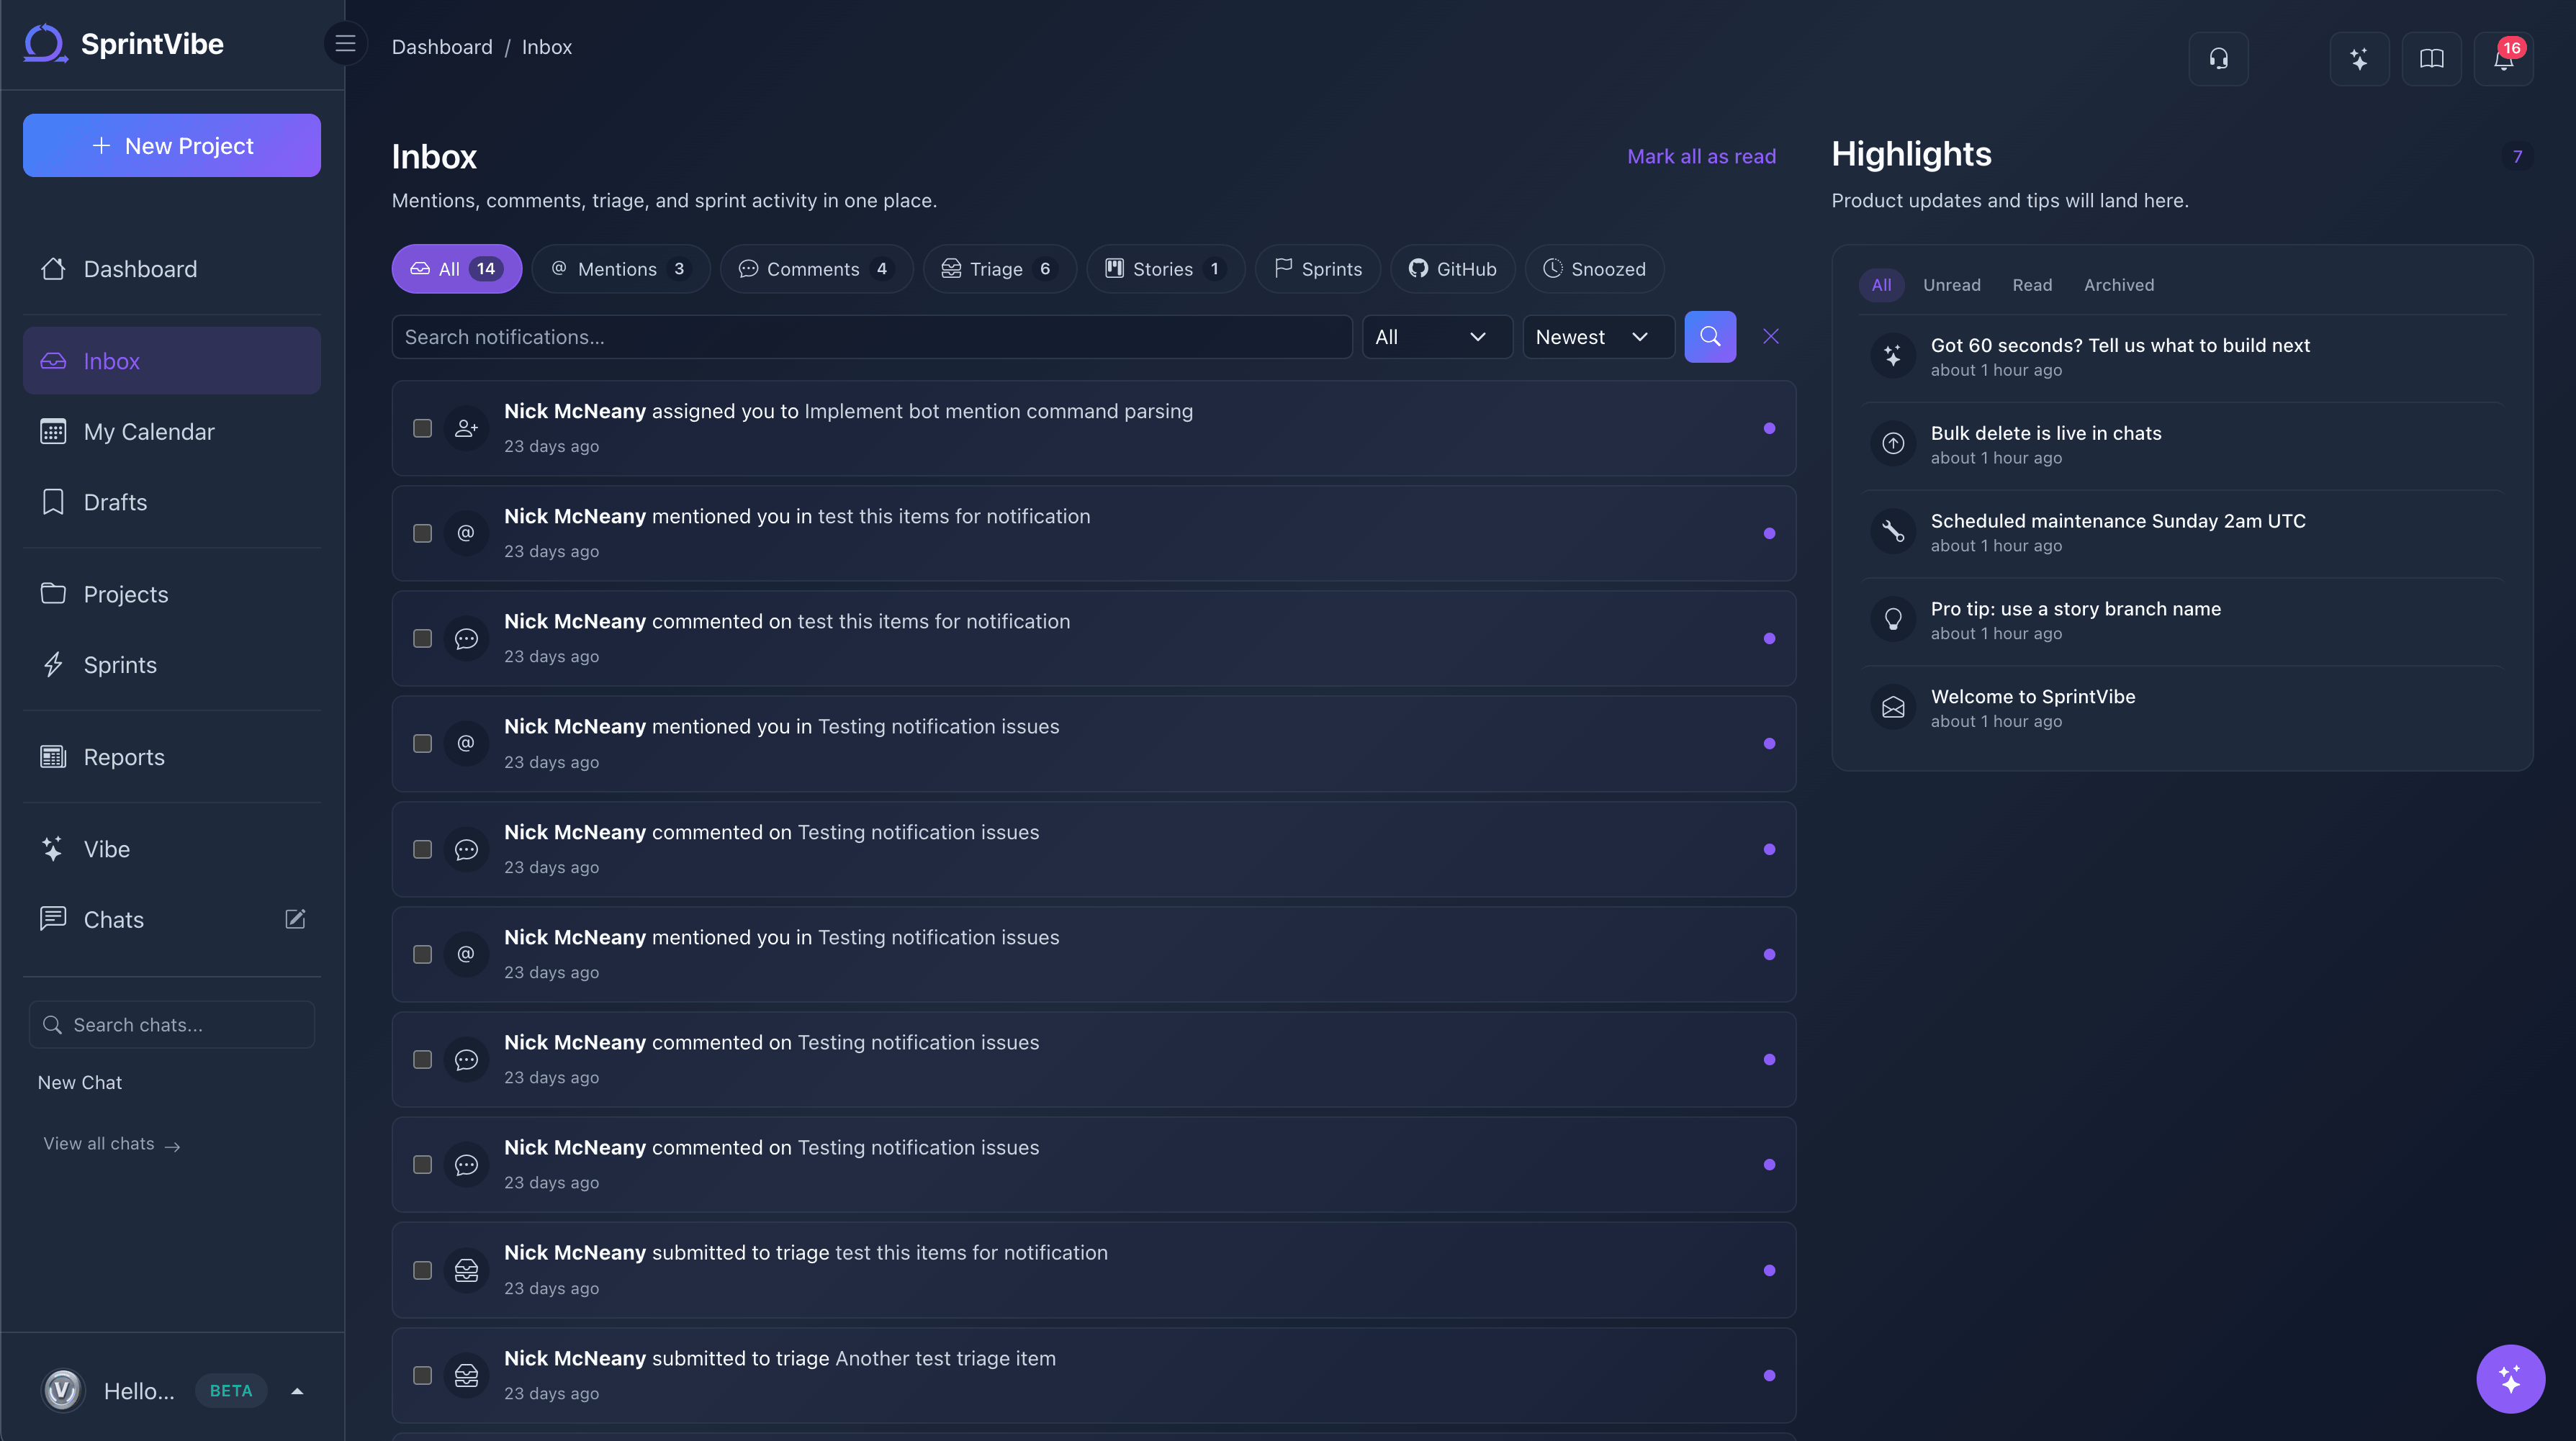Open support via the headset icon

(x=2218, y=59)
